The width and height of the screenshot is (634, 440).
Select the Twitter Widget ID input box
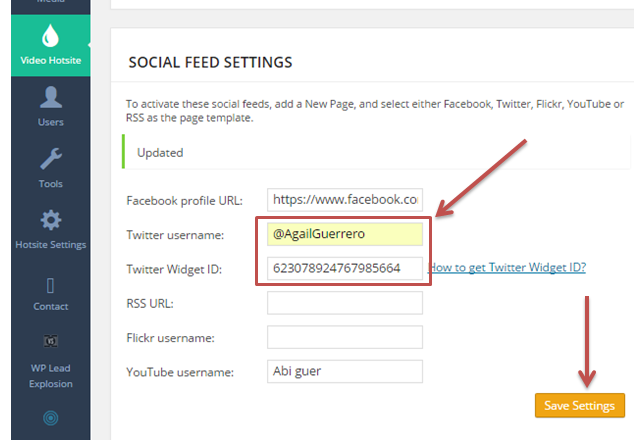pyautogui.click(x=345, y=268)
